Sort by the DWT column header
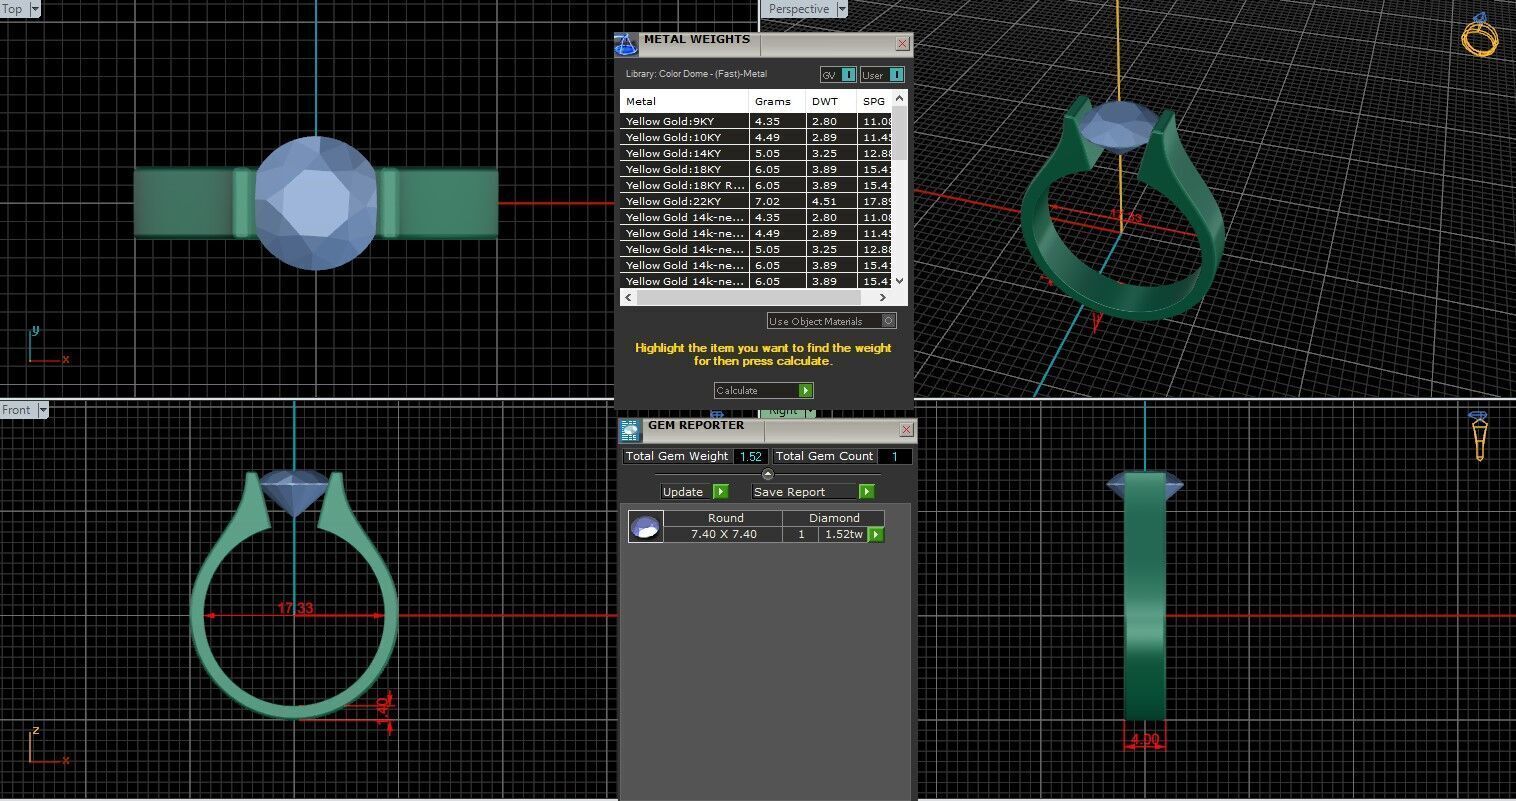 [831, 101]
